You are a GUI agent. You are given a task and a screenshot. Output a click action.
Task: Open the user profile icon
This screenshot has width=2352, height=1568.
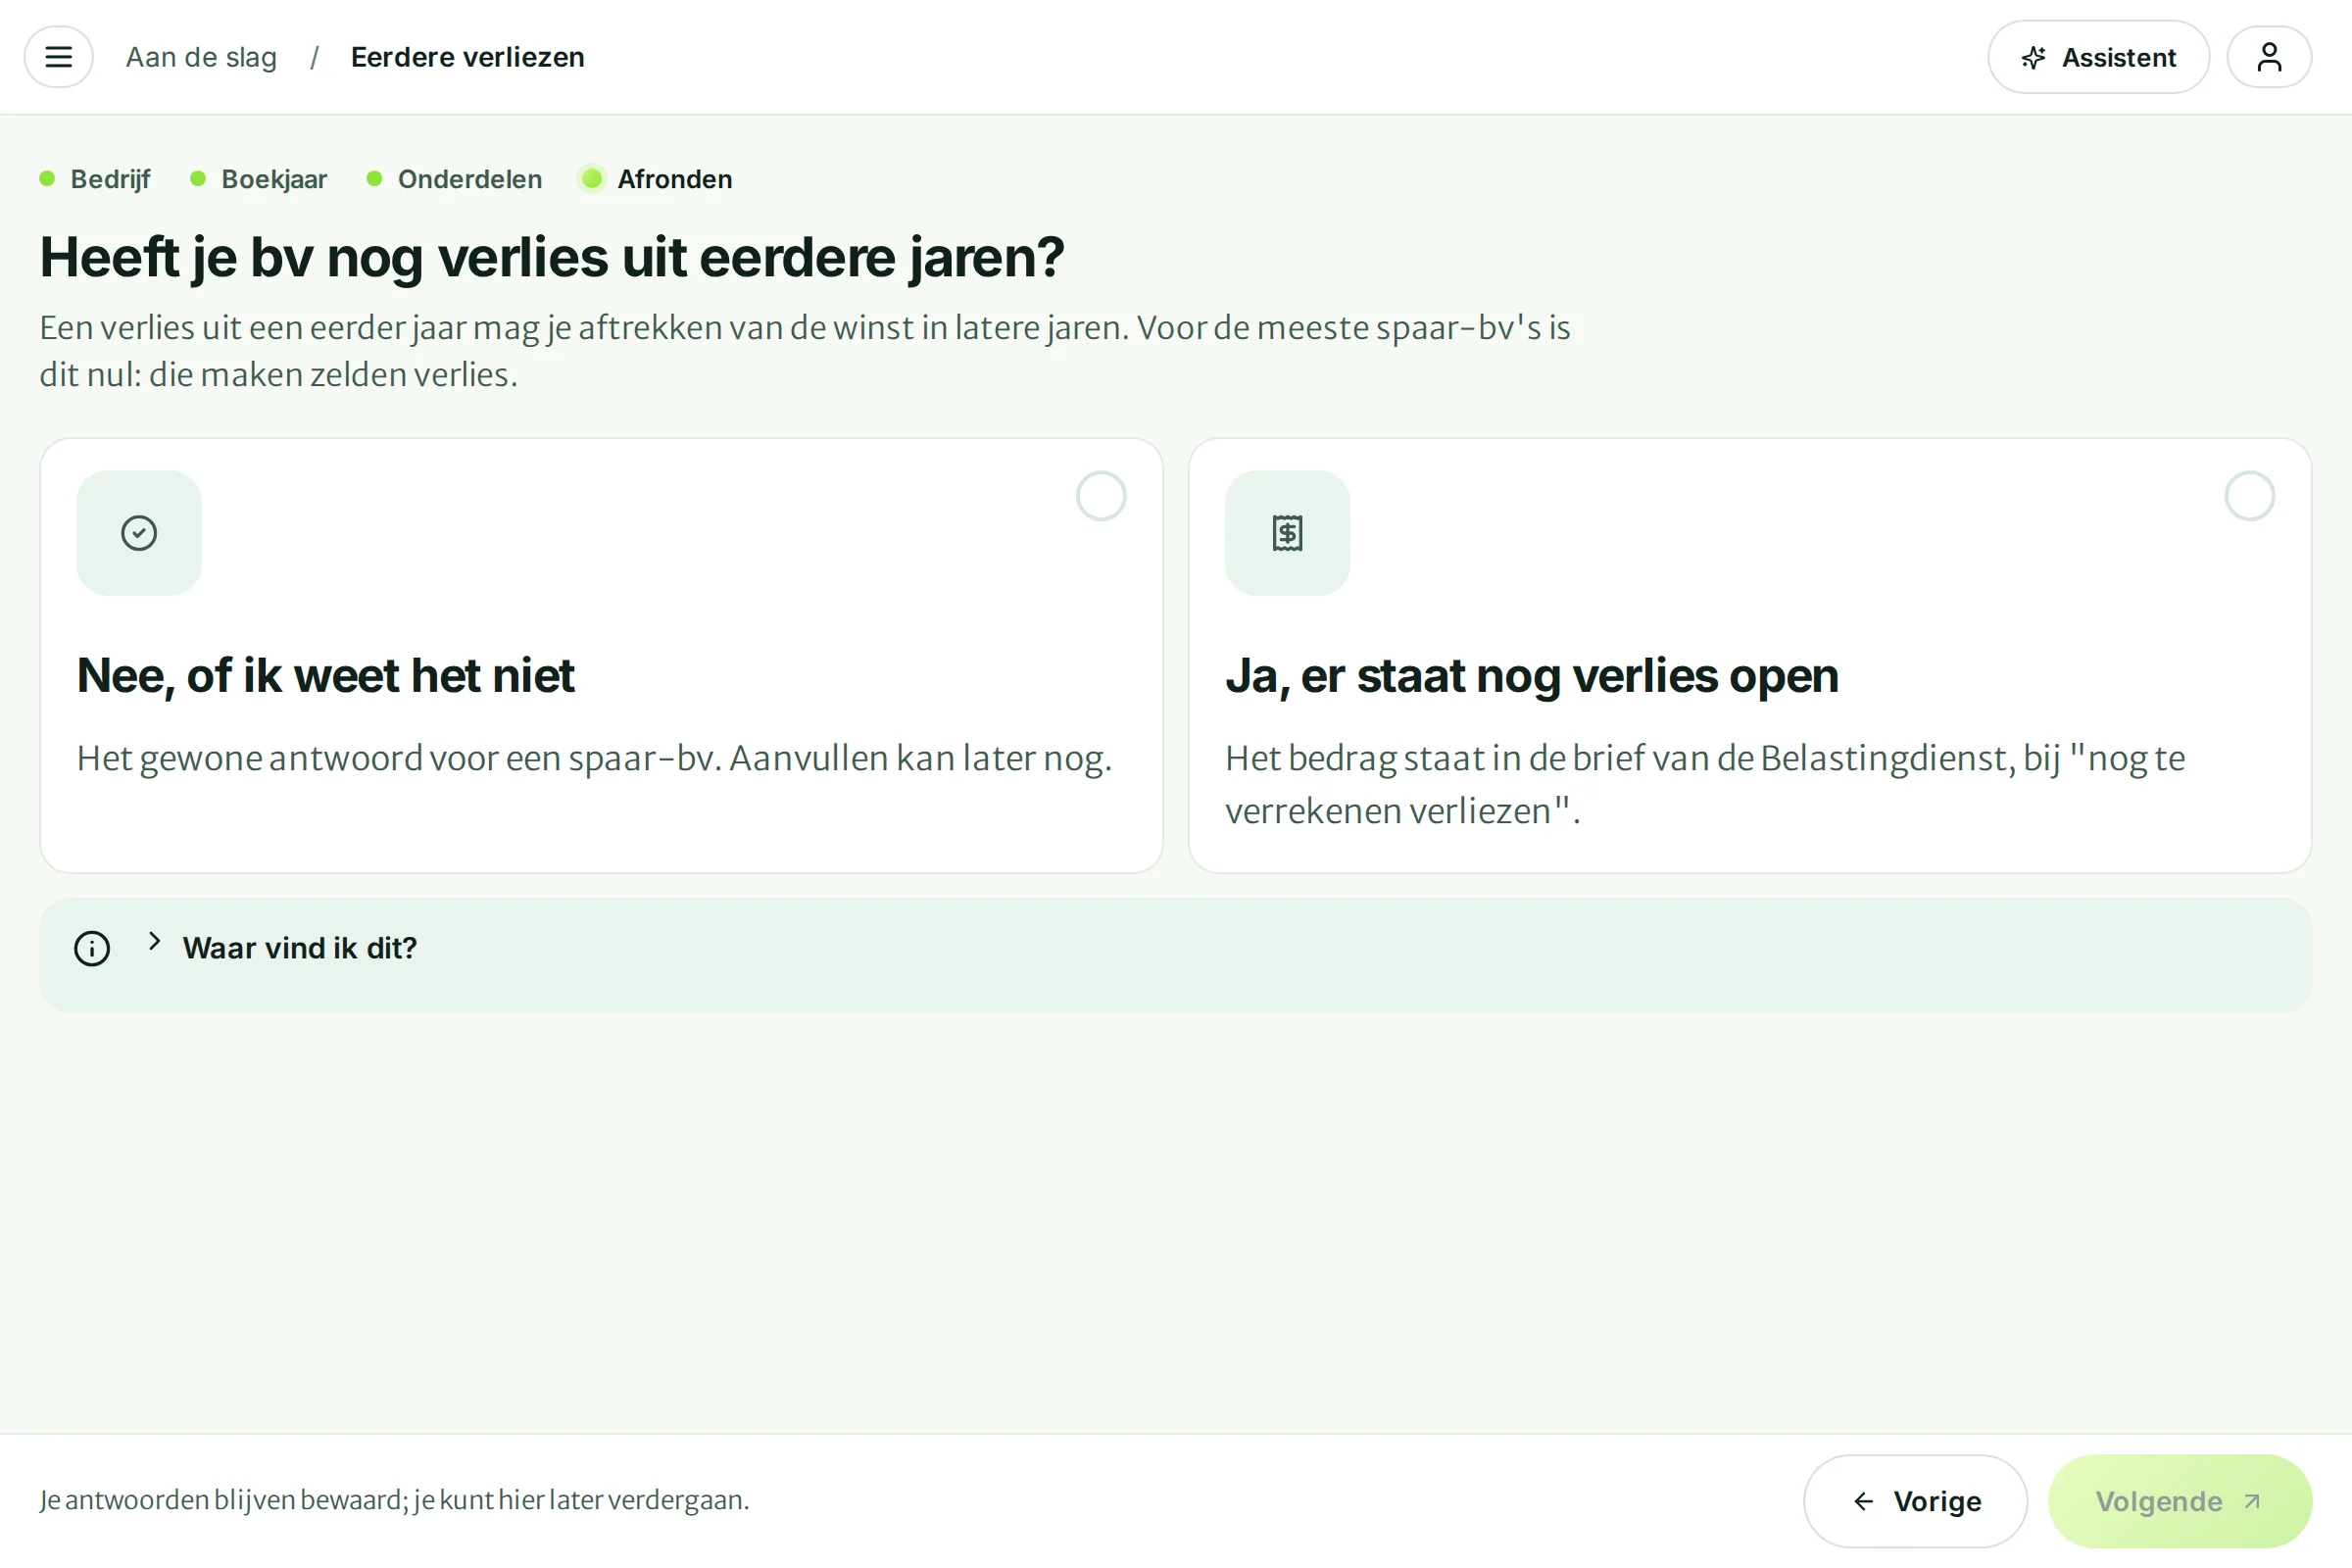pos(2269,57)
